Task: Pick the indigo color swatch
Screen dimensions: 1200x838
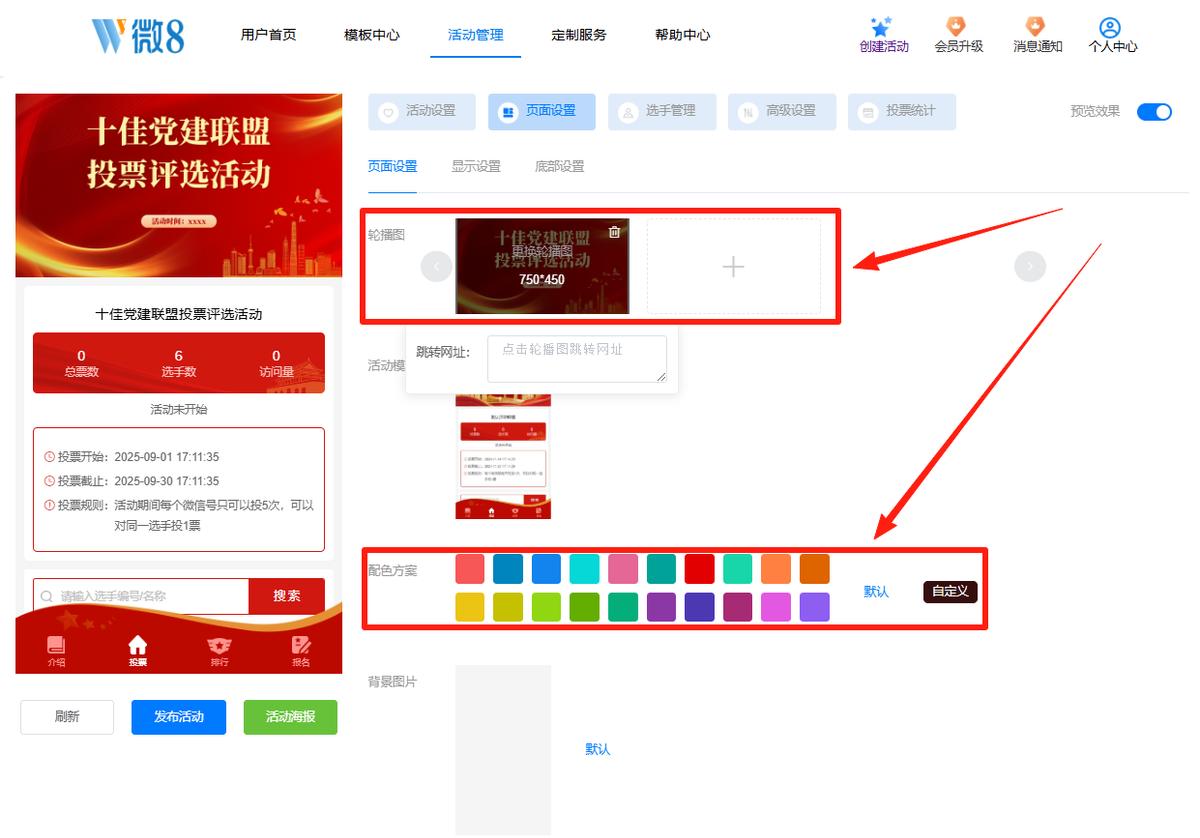Action: pyautogui.click(x=699, y=607)
